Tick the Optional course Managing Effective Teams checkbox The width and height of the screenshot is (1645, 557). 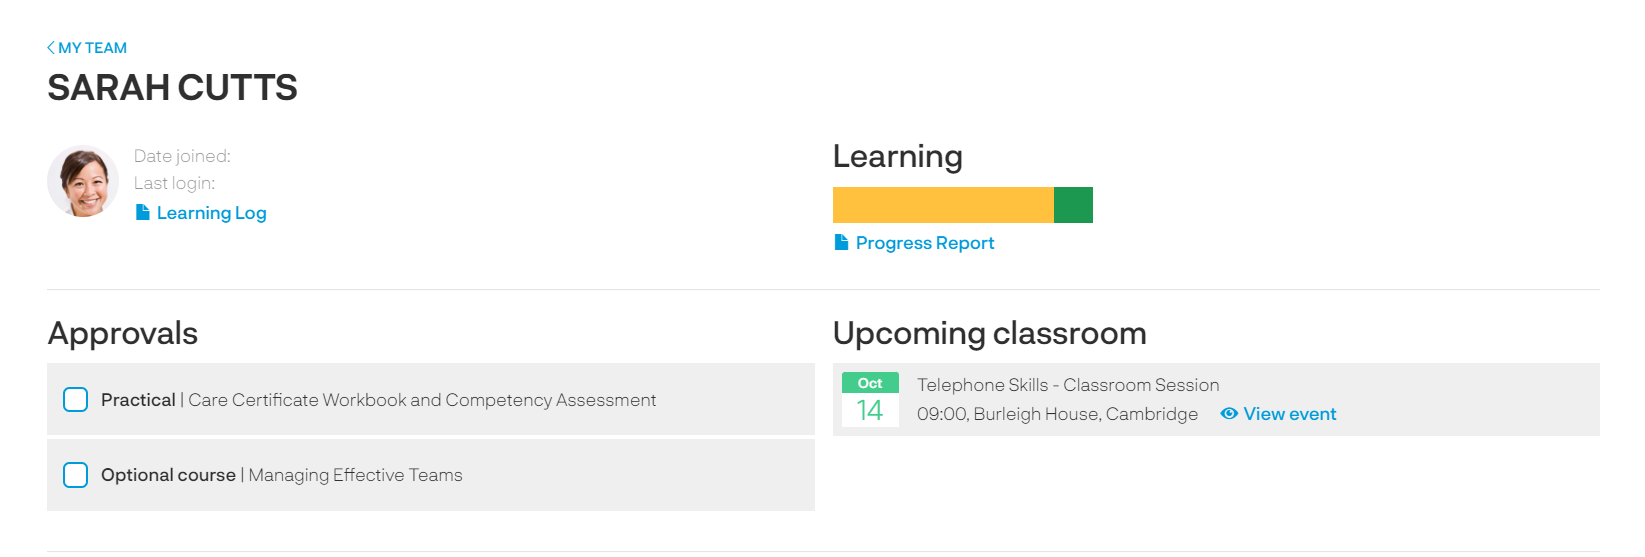pos(76,474)
